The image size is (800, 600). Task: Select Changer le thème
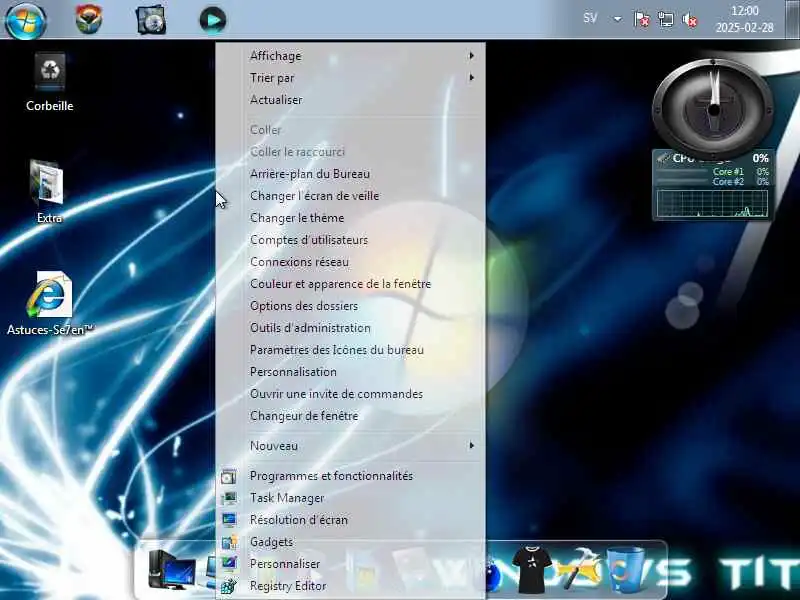click(351, 218)
